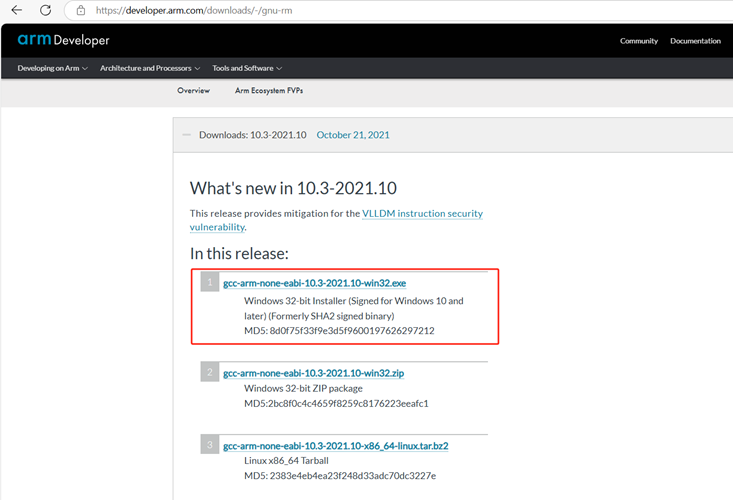Open the Arm Developer logo homepage
Image resolution: width=733 pixels, height=500 pixels.
pos(63,40)
